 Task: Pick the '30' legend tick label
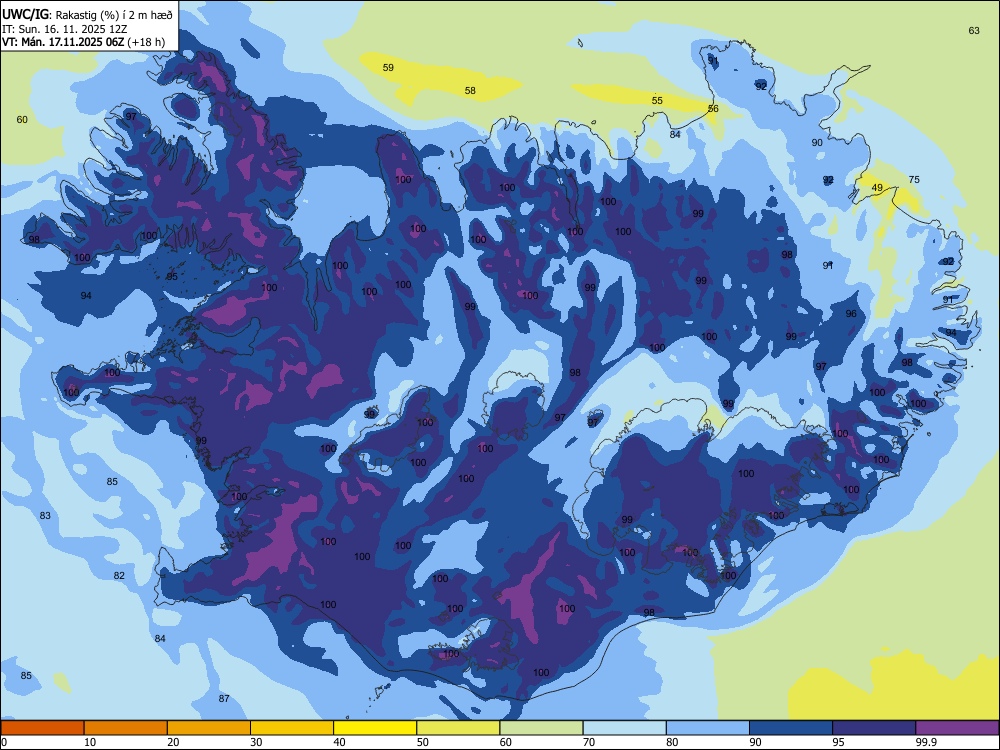tap(256, 742)
